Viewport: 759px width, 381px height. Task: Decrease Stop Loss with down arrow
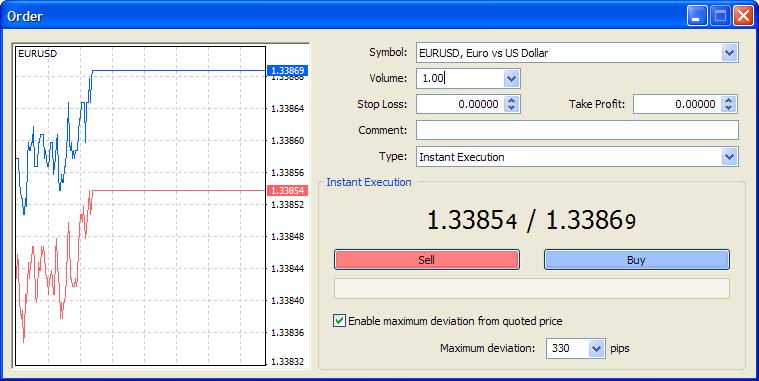[512, 107]
